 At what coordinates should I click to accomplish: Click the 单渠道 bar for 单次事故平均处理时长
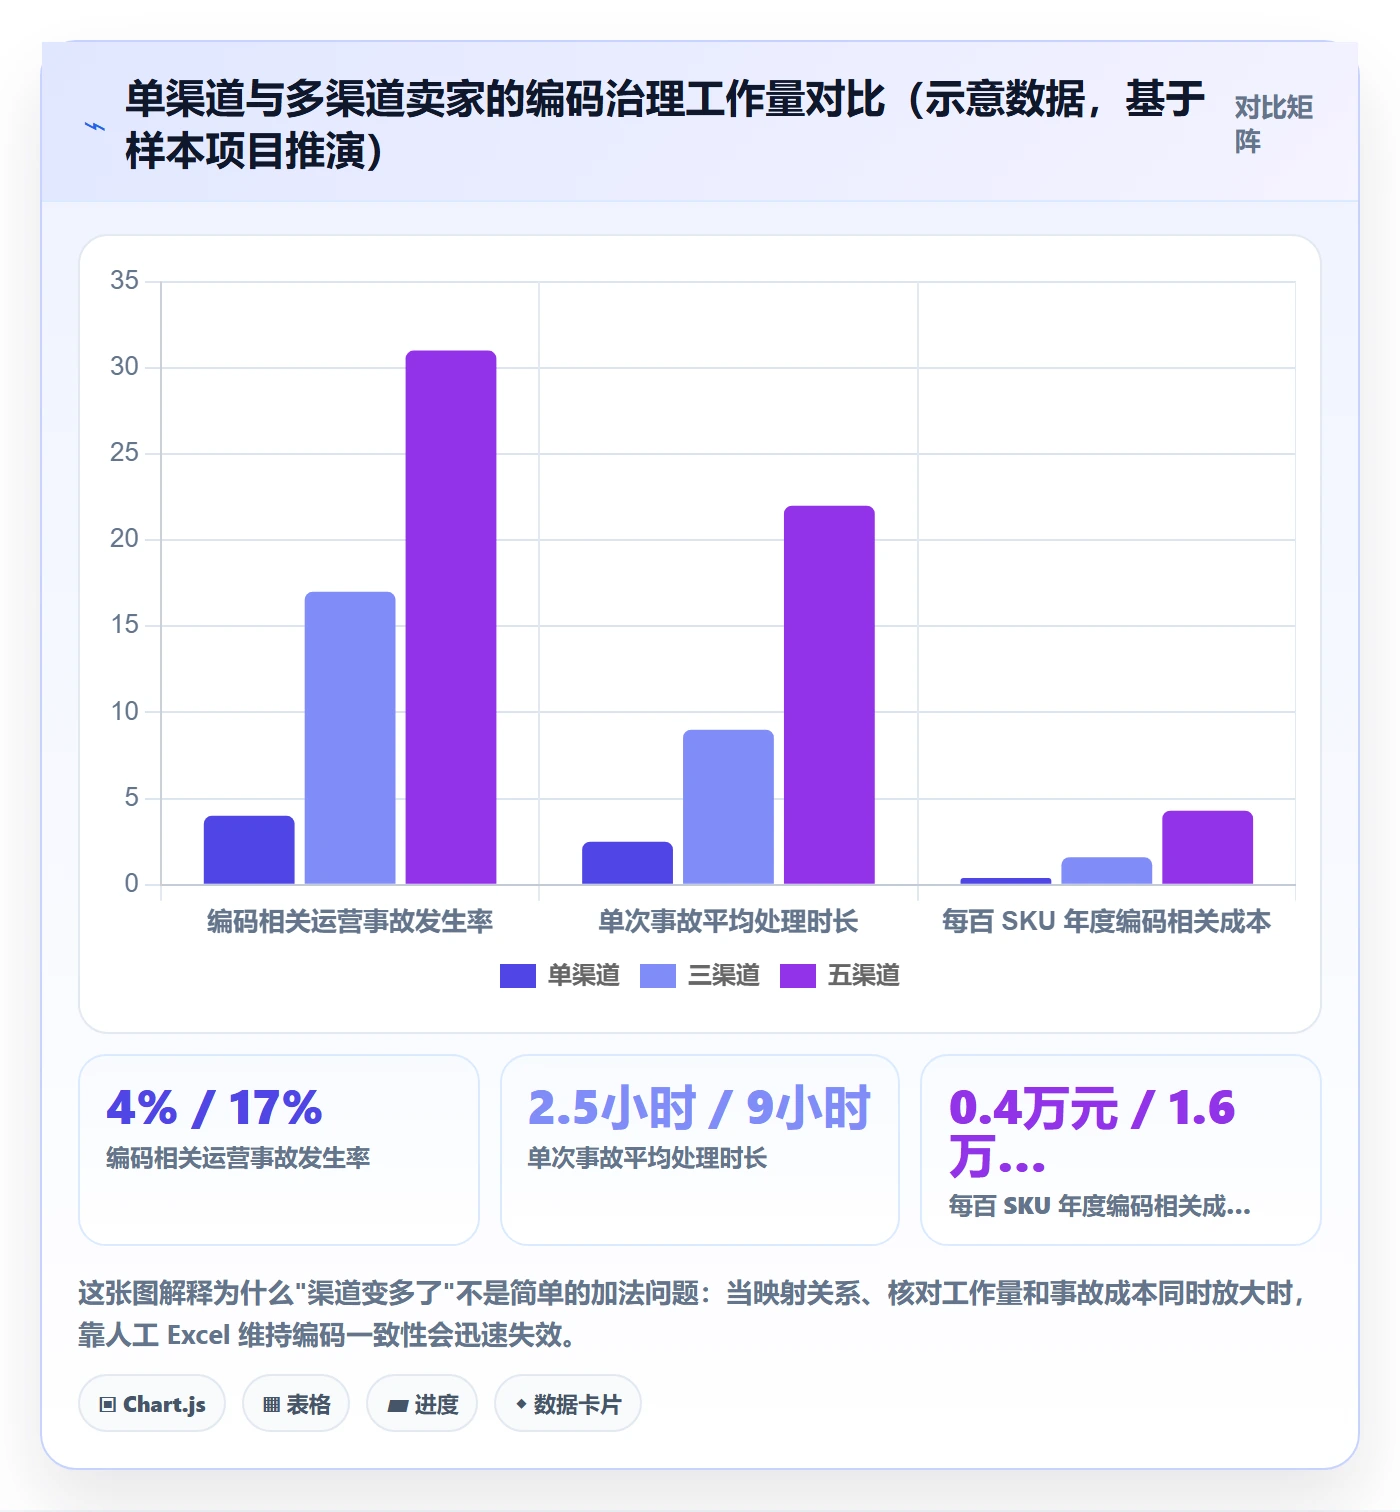click(x=627, y=863)
